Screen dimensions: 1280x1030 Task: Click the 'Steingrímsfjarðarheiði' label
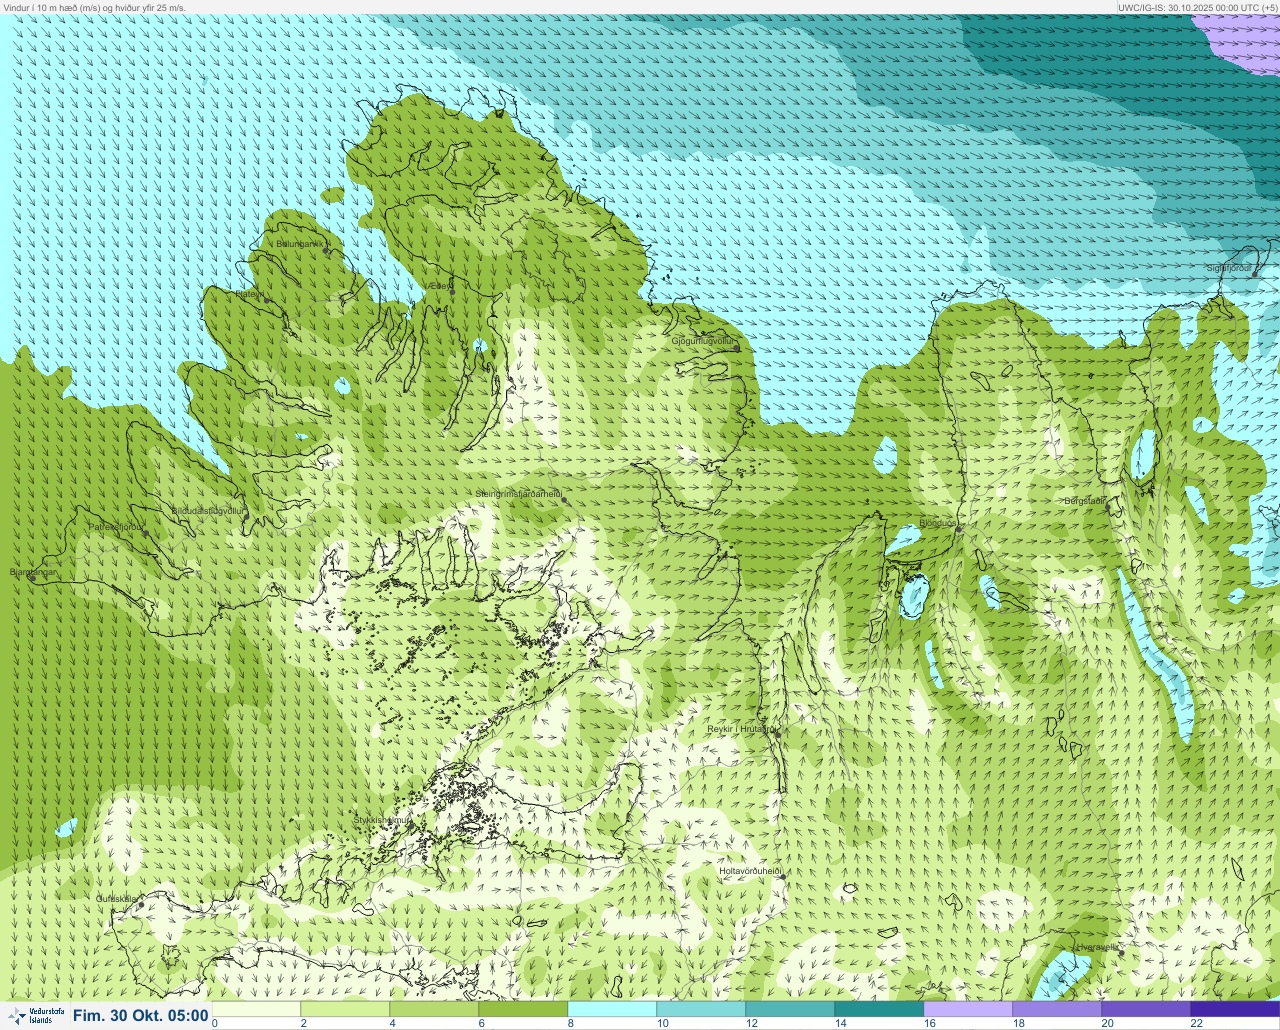(518, 494)
